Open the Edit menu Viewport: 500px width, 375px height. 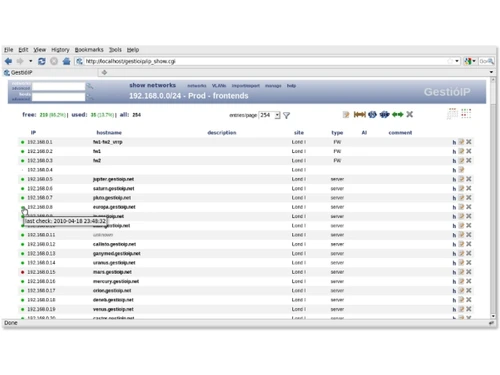[x=23, y=50]
